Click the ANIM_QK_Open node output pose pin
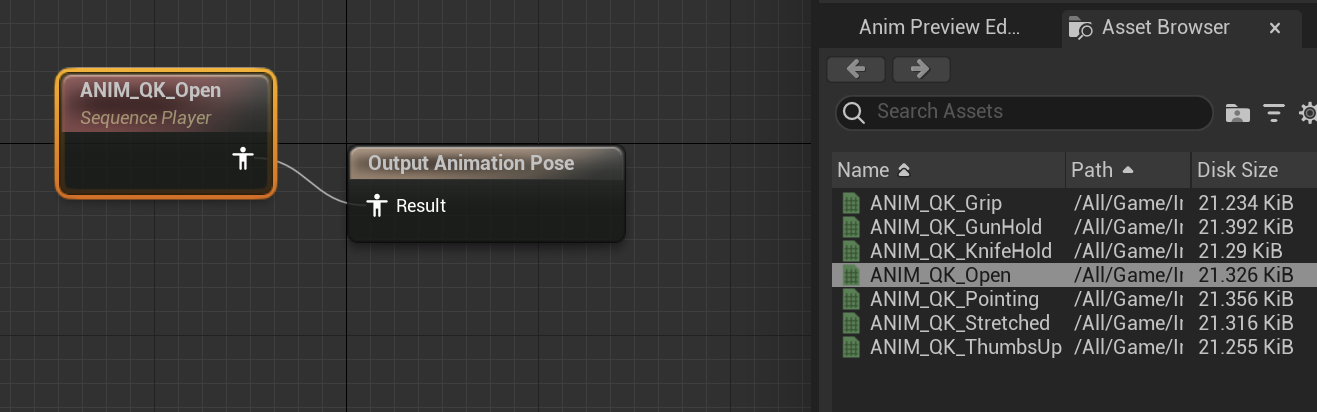The height and width of the screenshot is (412, 1317). (x=242, y=158)
